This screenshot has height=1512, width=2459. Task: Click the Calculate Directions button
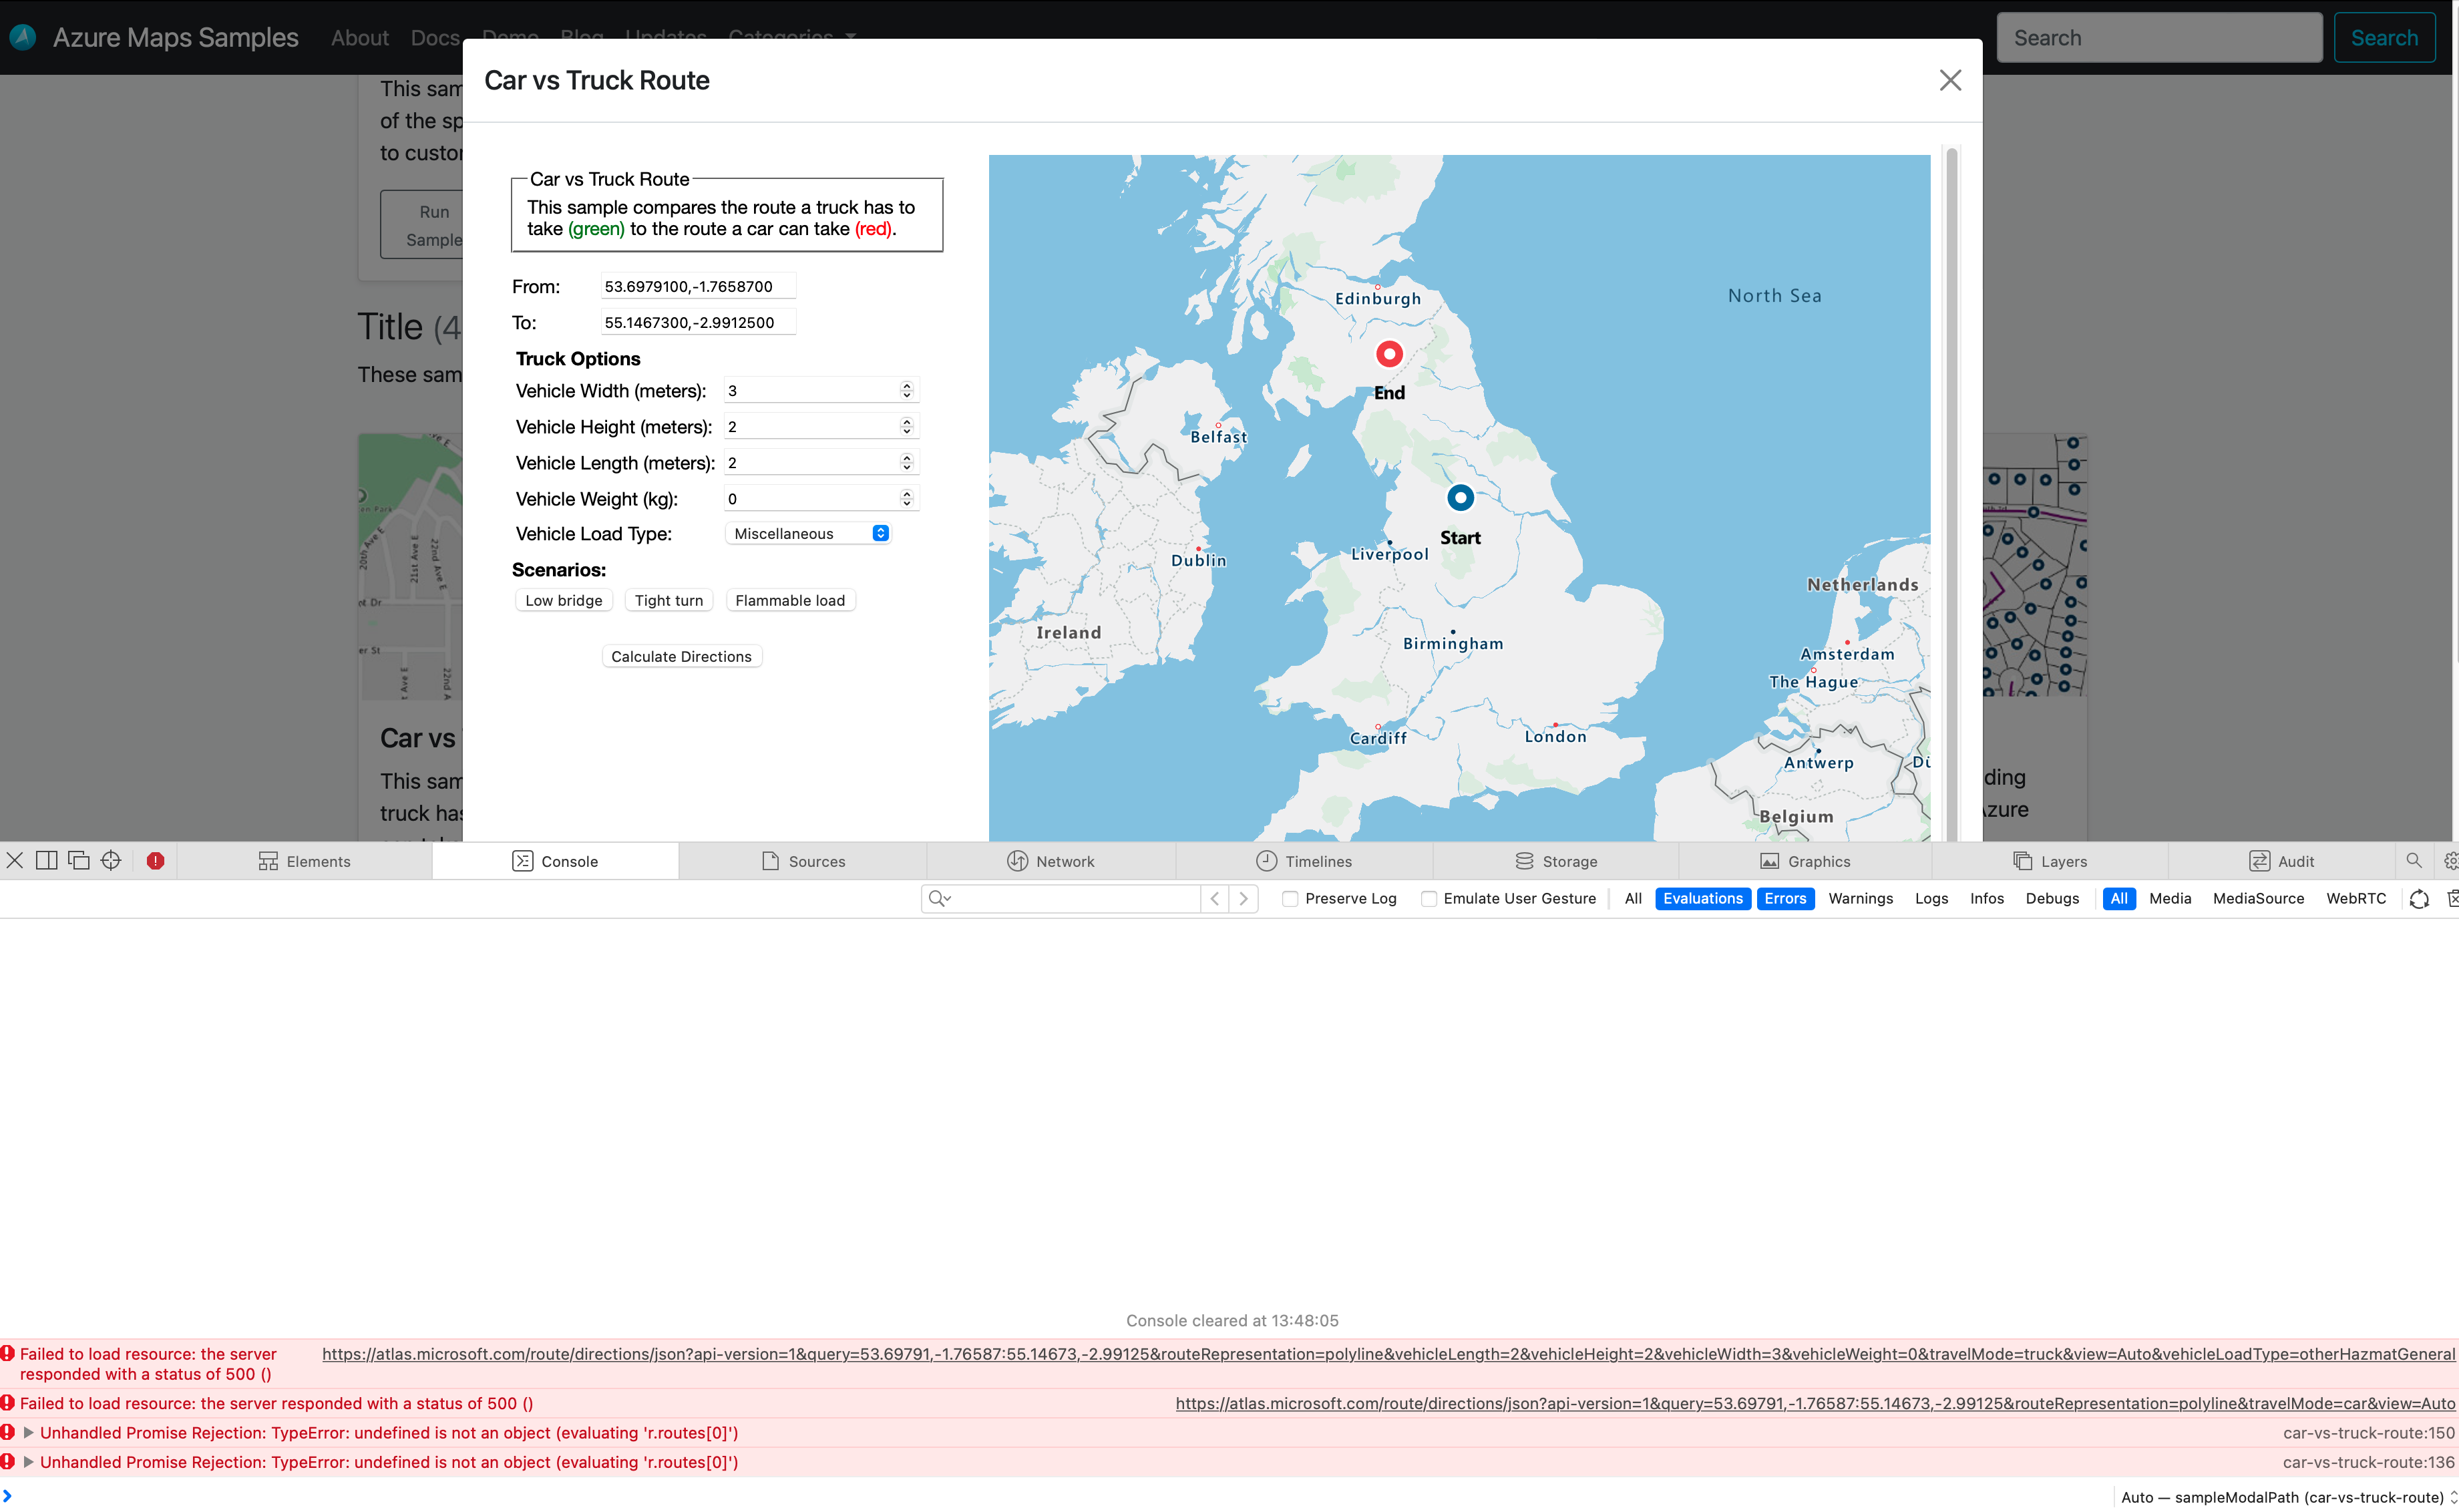coord(681,656)
